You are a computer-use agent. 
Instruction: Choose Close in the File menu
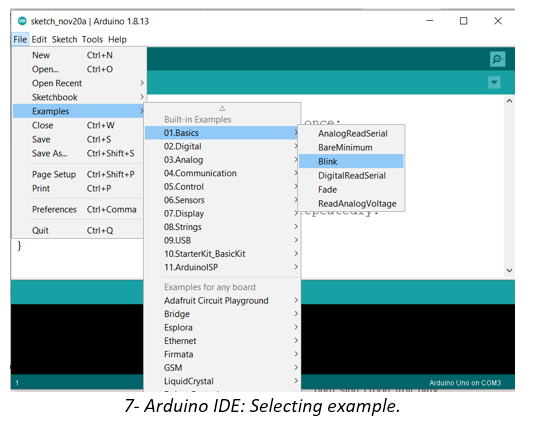[79, 125]
